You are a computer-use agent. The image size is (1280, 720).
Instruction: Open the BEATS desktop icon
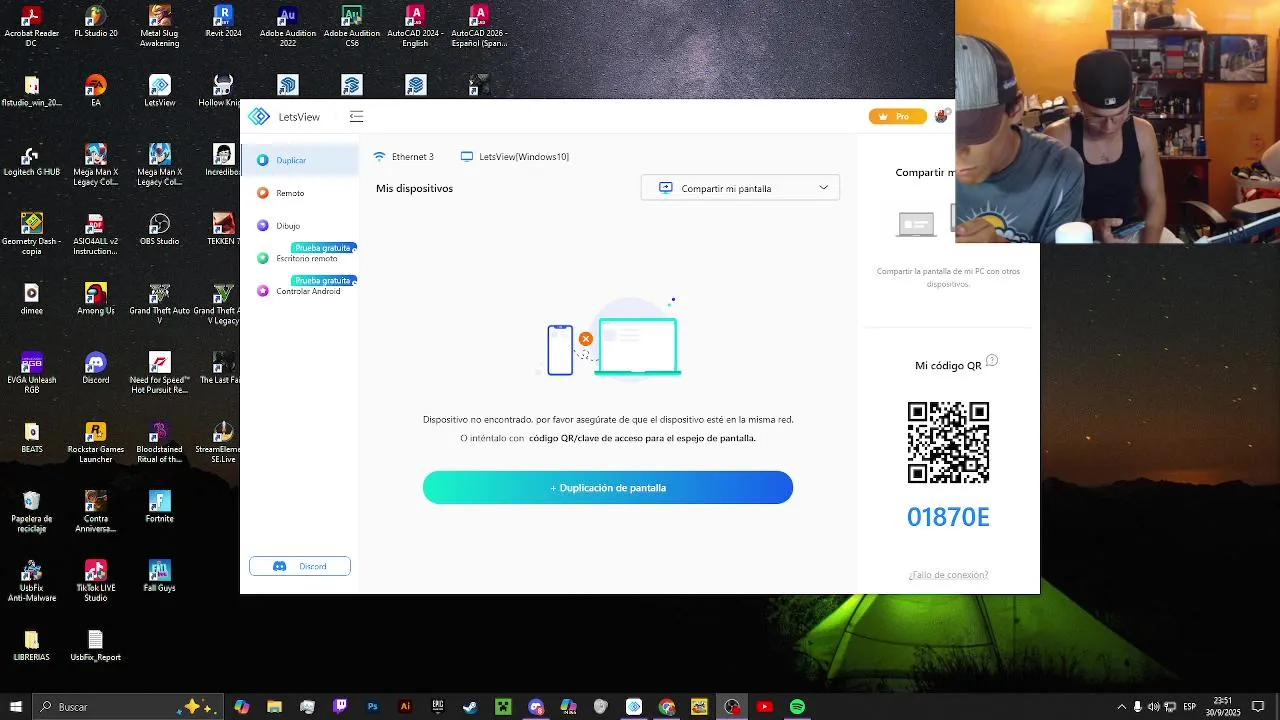[x=32, y=438]
